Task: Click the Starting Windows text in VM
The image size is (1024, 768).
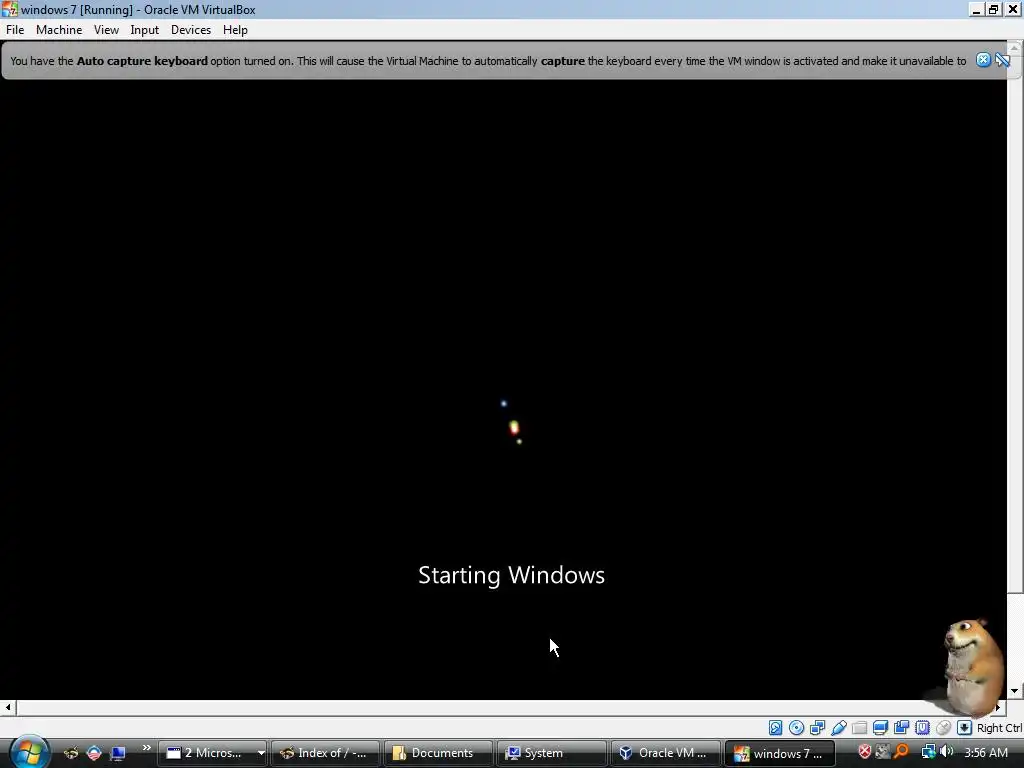Action: pyautogui.click(x=511, y=575)
